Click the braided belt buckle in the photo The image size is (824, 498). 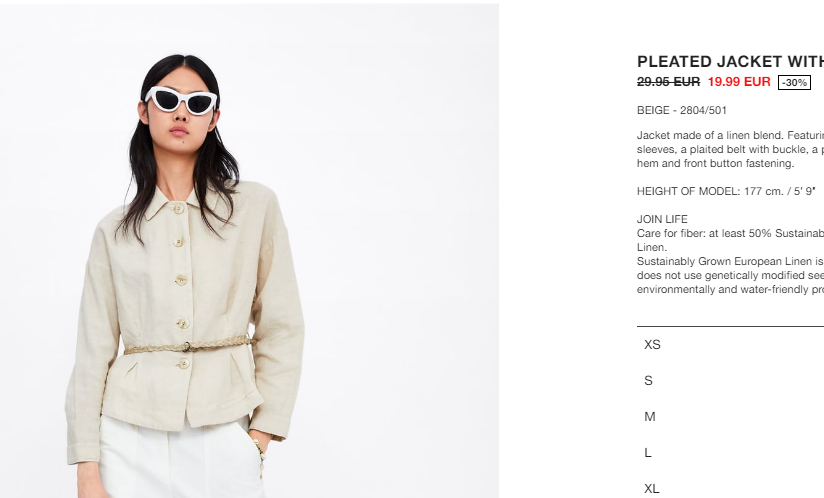[x=187, y=347]
